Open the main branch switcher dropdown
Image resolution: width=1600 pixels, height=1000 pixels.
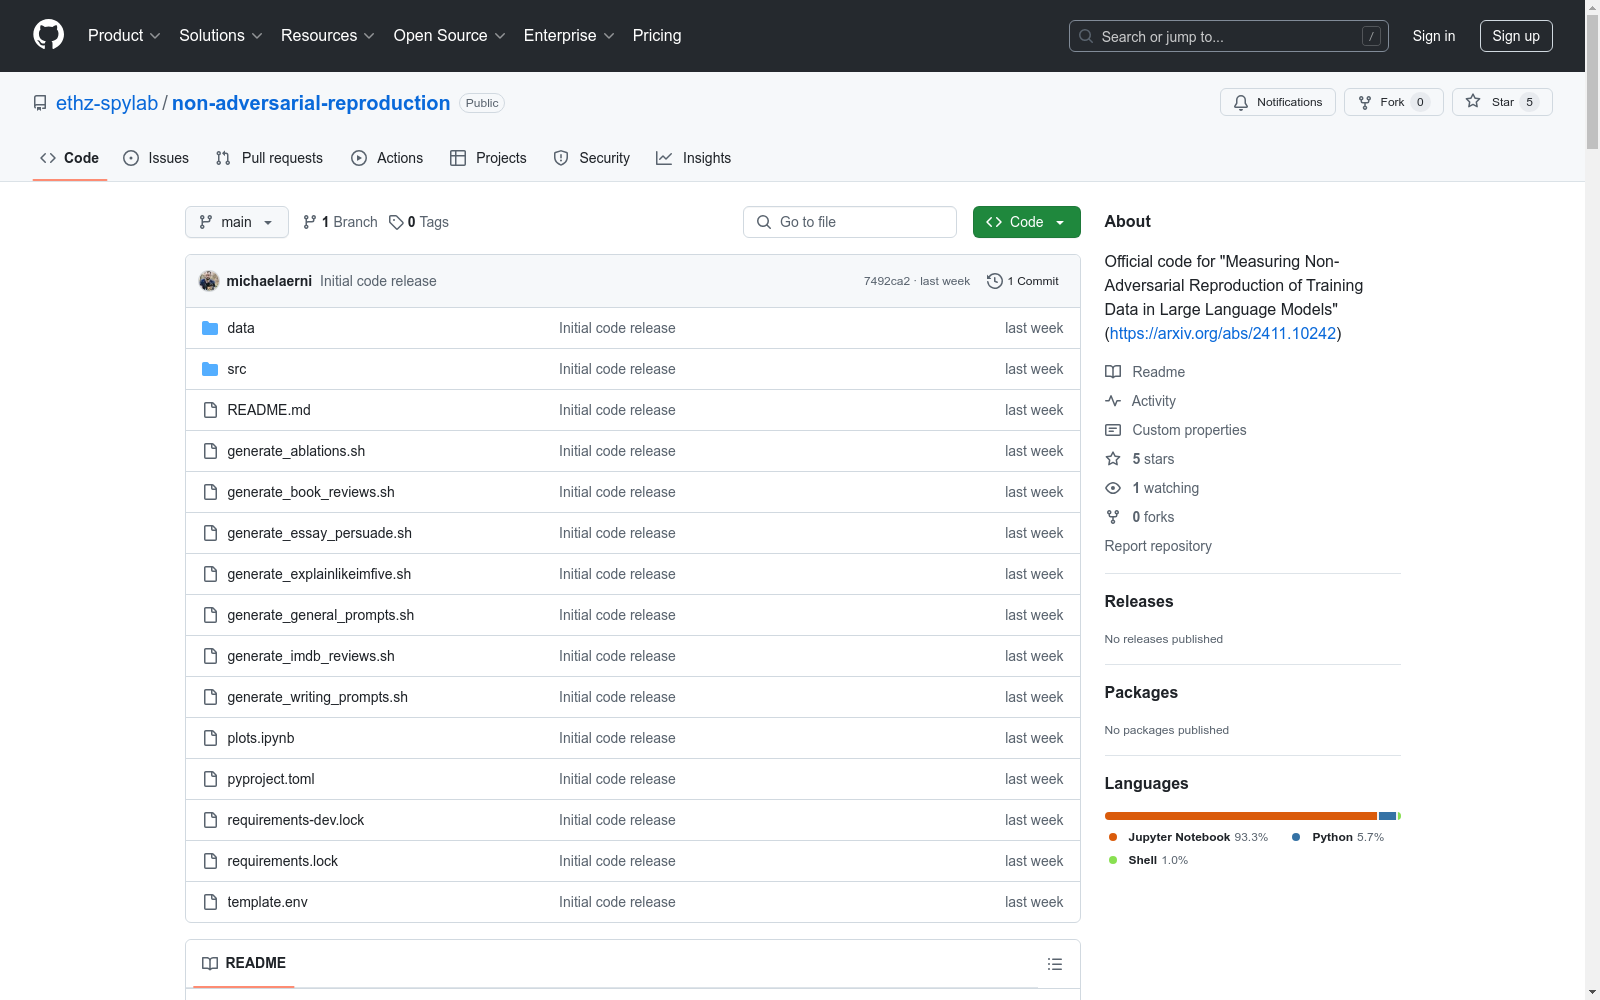[237, 222]
